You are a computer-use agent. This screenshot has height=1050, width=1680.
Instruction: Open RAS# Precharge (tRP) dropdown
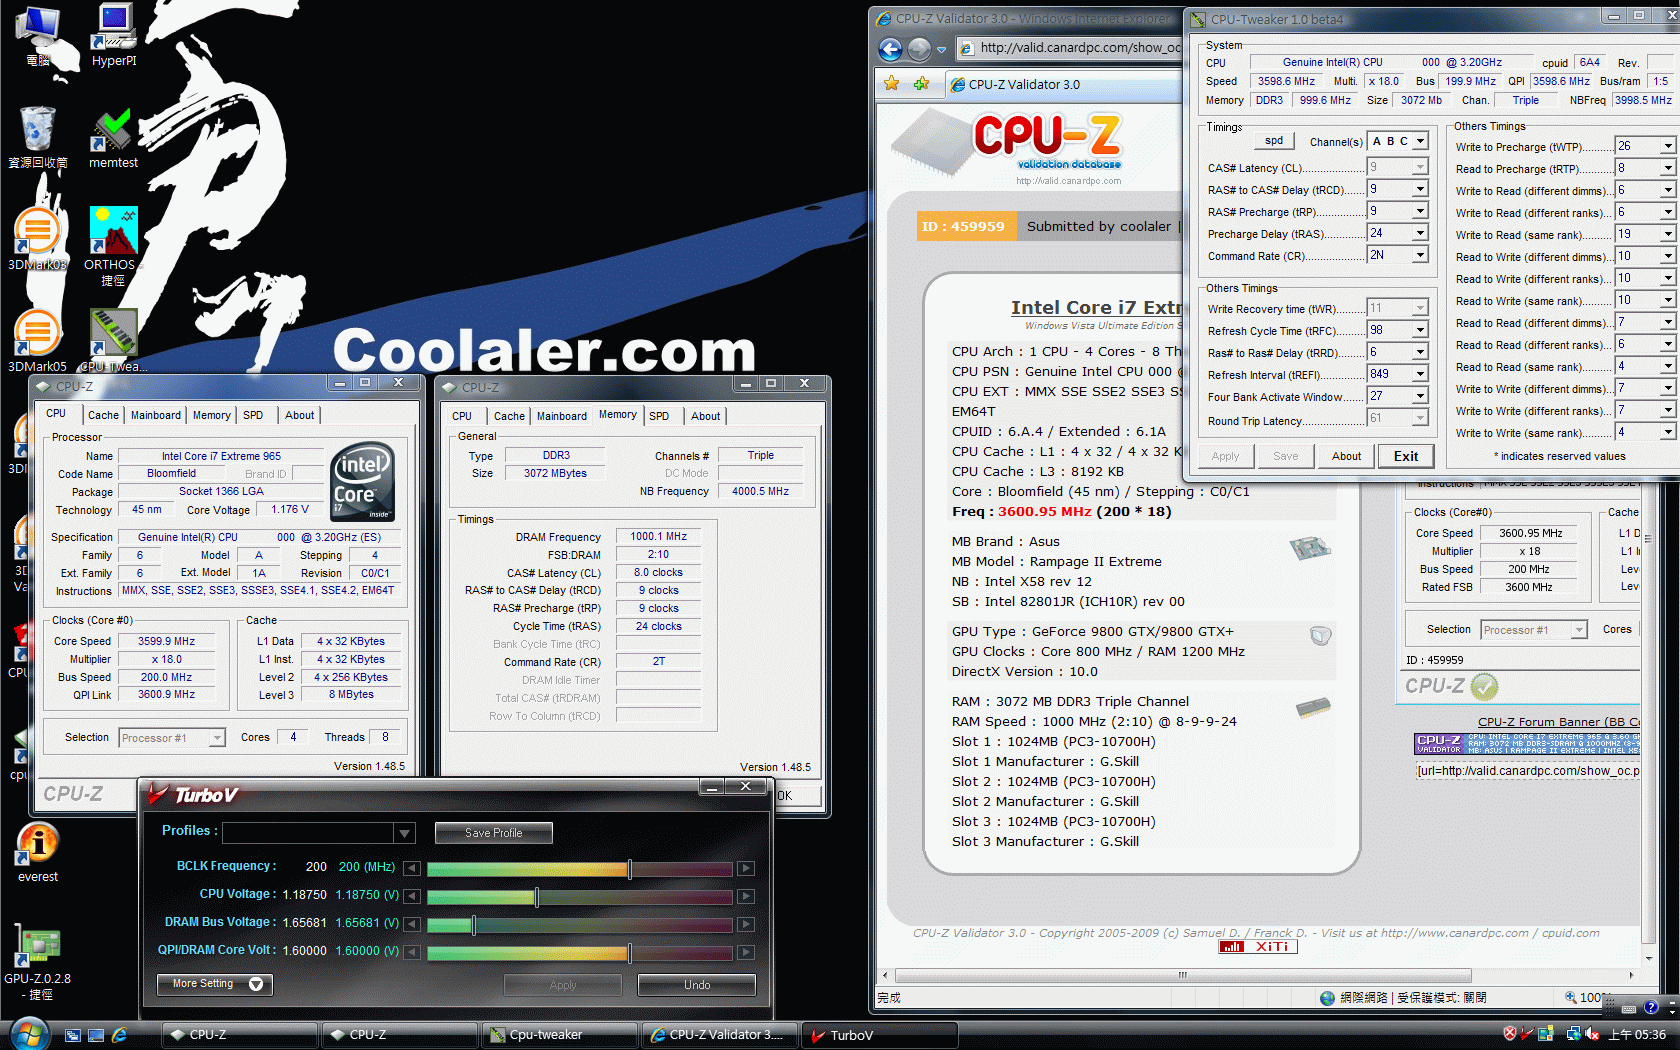pyautogui.click(x=1420, y=211)
